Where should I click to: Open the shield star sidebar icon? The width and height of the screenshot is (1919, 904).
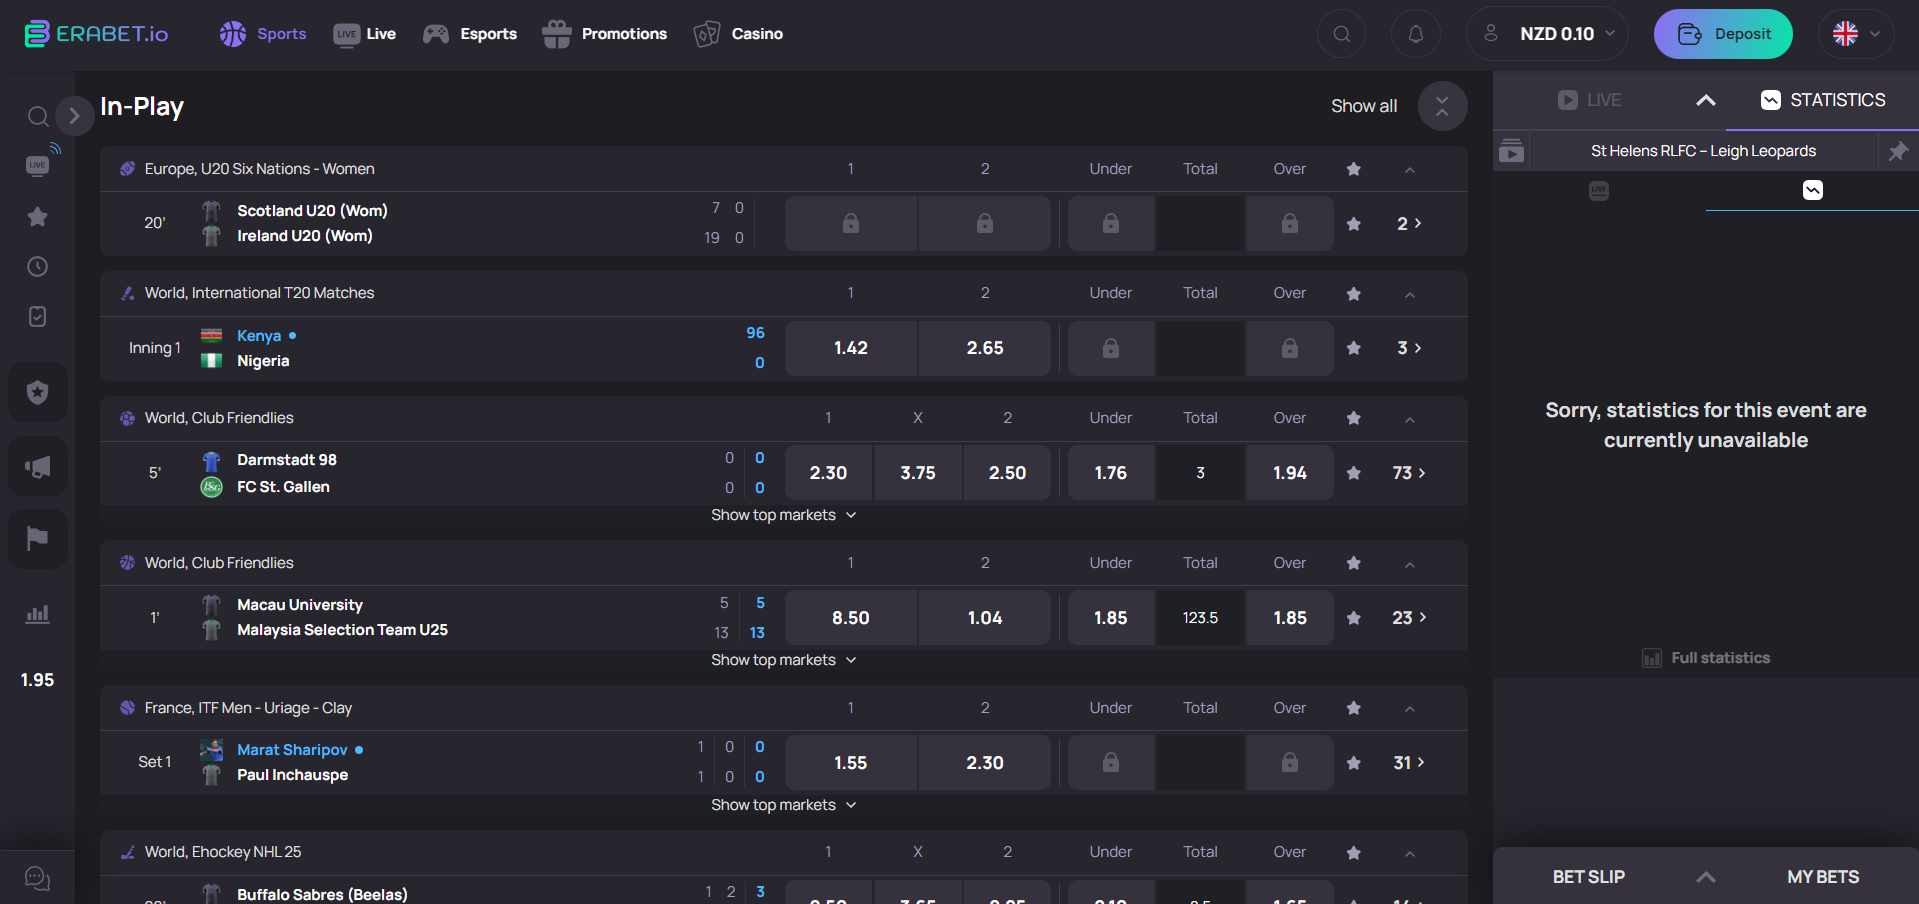[x=38, y=392]
